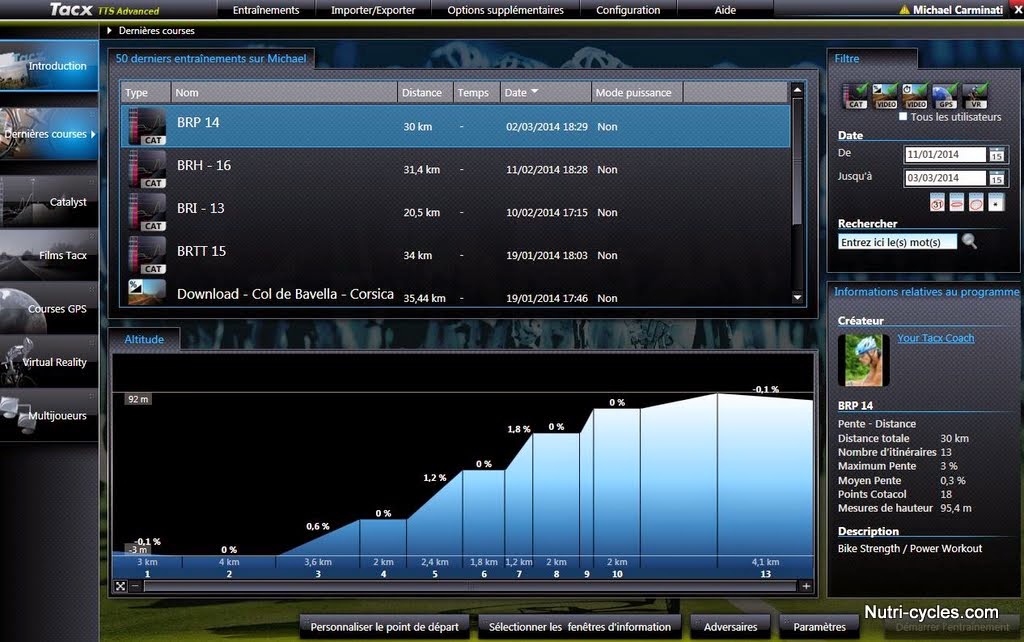The image size is (1024, 642).
Task: Click the training list scroll-up arrow
Action: pyautogui.click(x=797, y=89)
